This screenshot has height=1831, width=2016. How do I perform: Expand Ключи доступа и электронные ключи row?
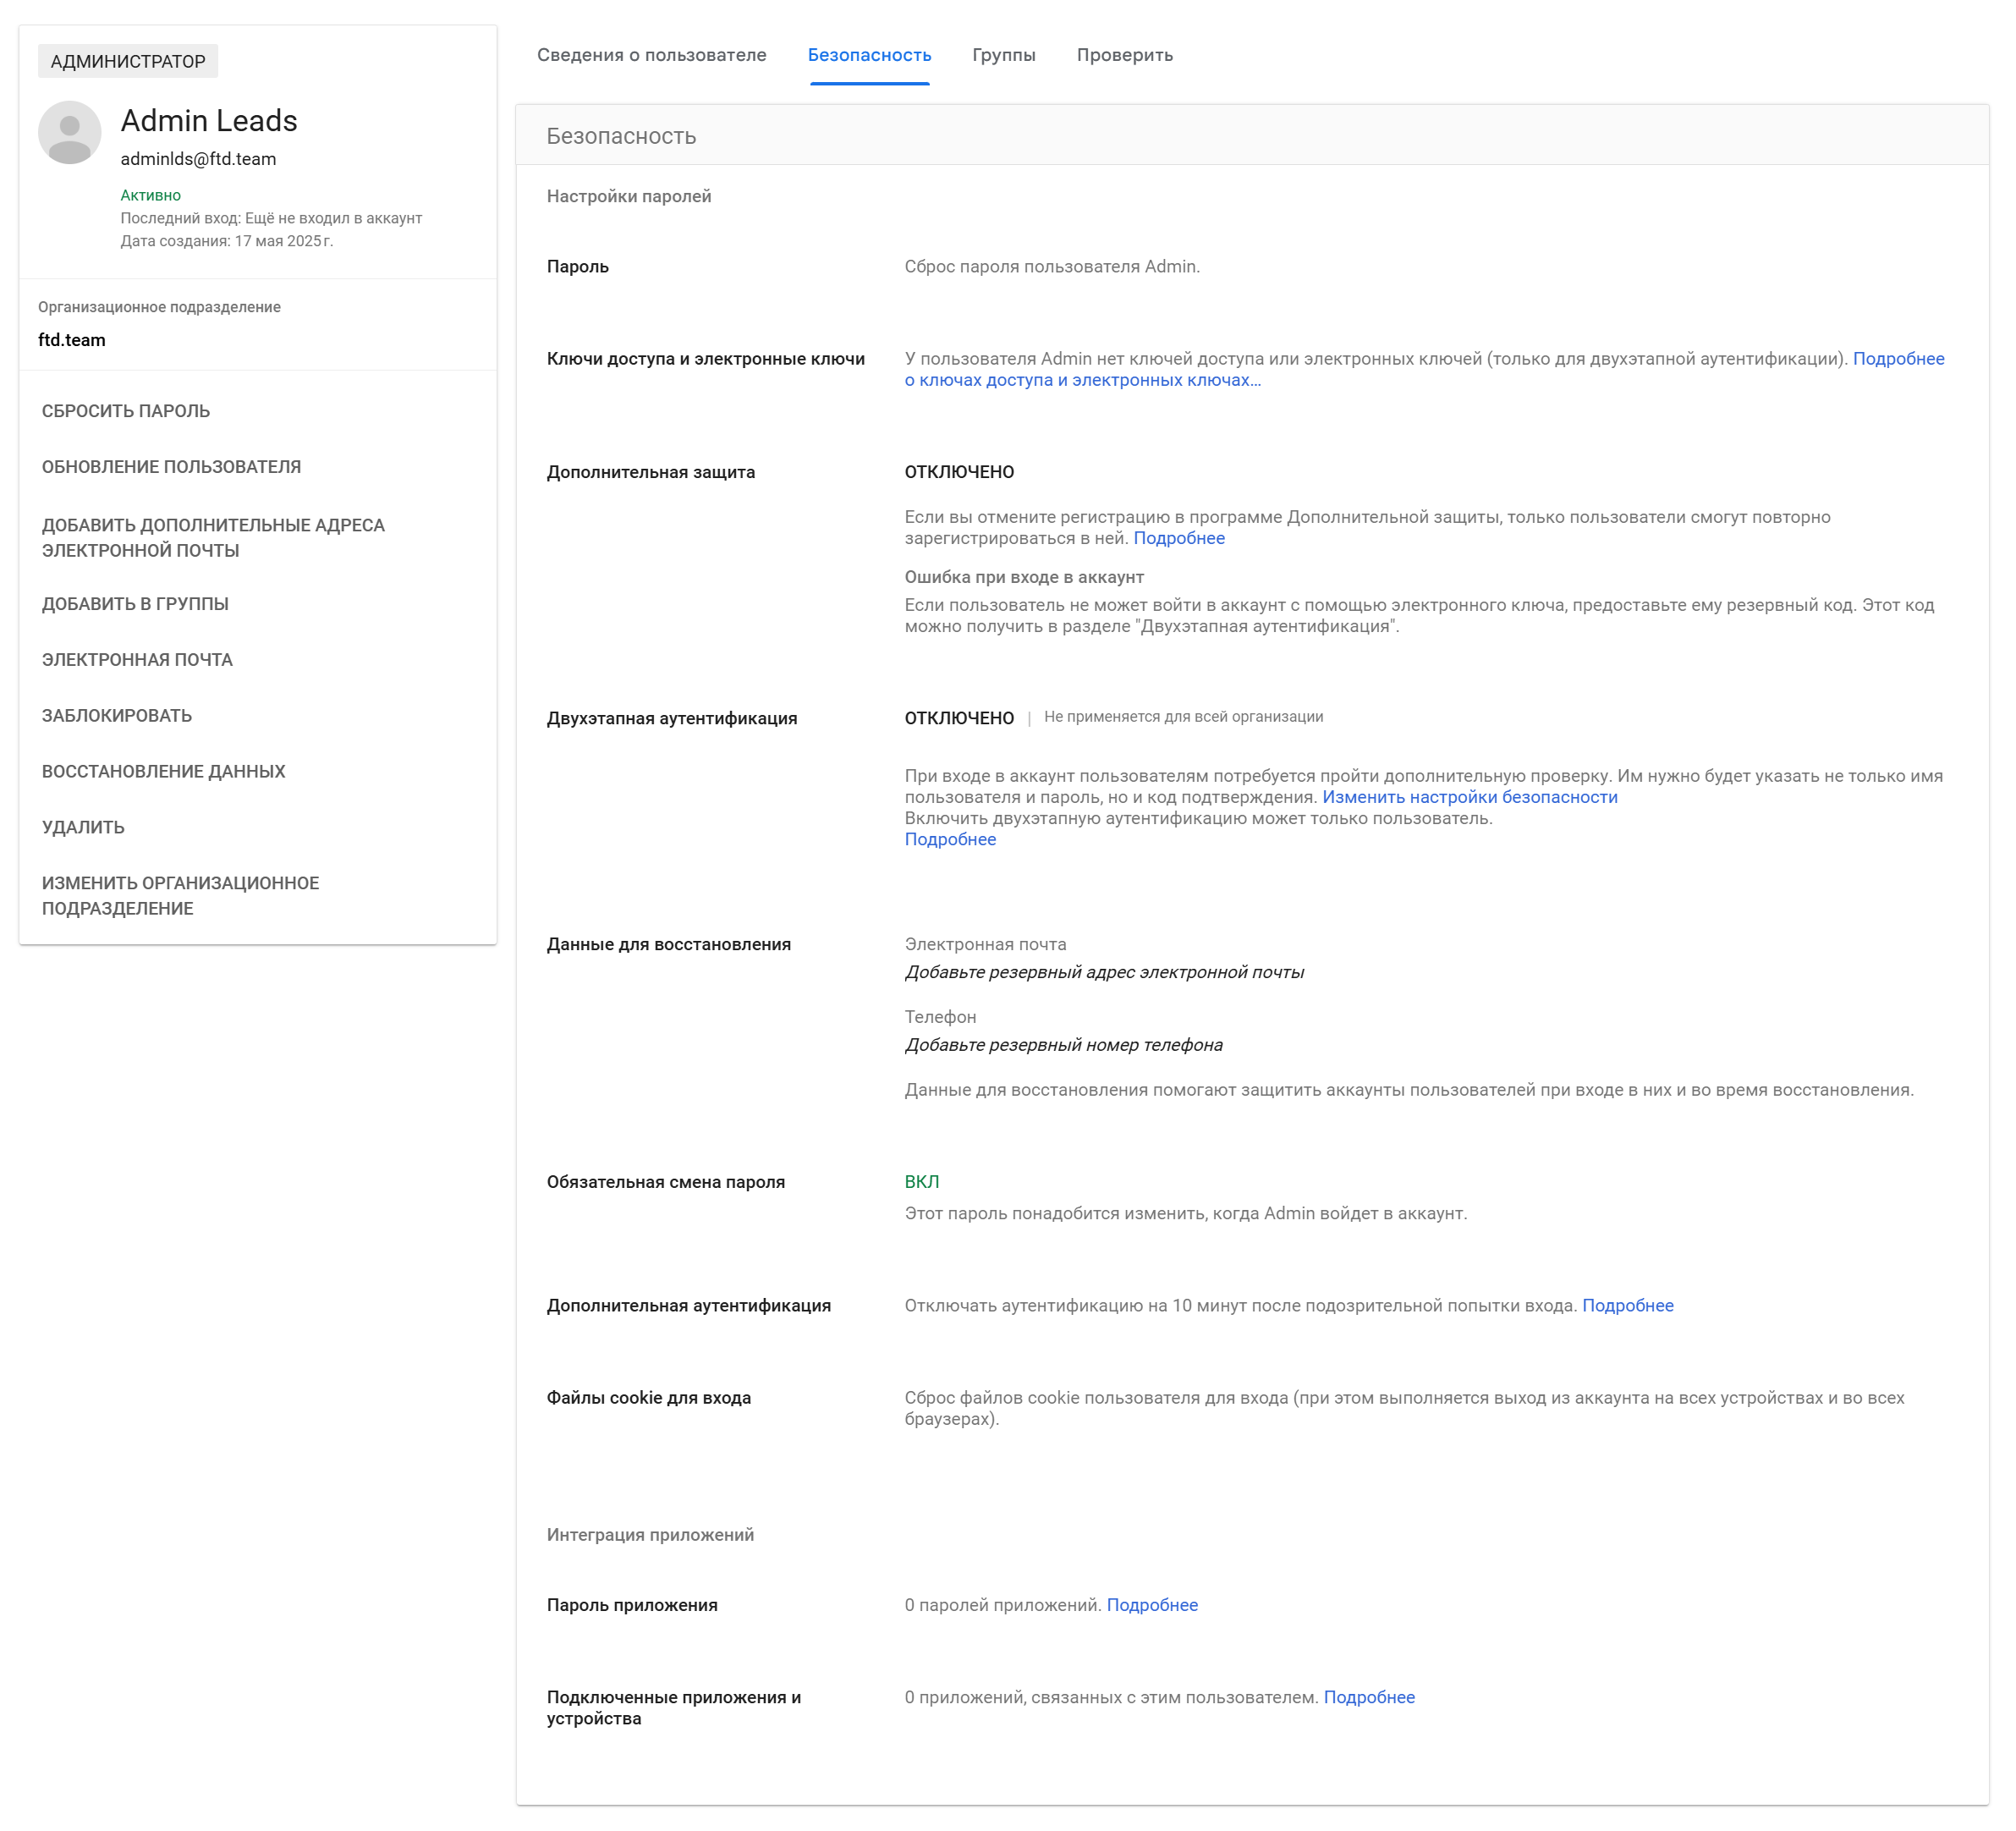(x=1252, y=369)
